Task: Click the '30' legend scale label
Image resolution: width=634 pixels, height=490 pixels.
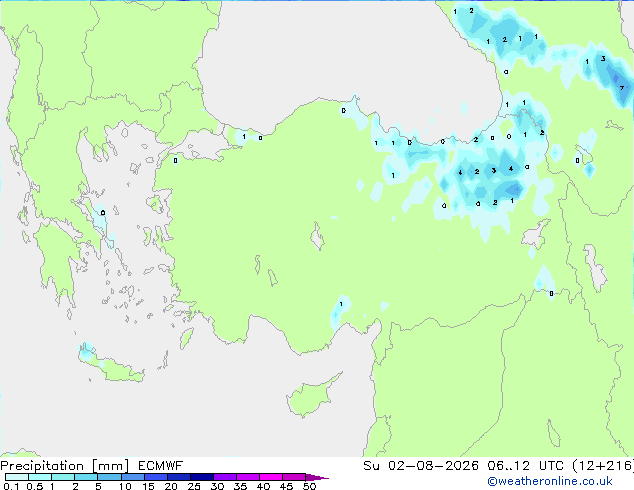Action: (x=217, y=486)
